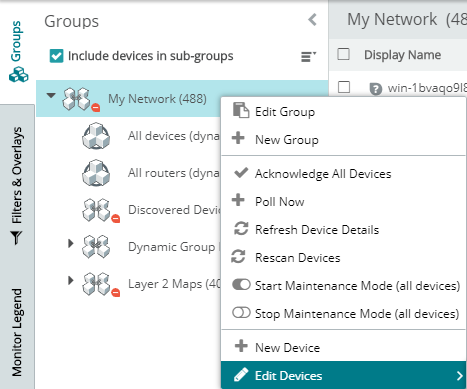This screenshot has height=389, width=467.
Task: Select the Dynamic Group entry
Action: click(x=174, y=247)
